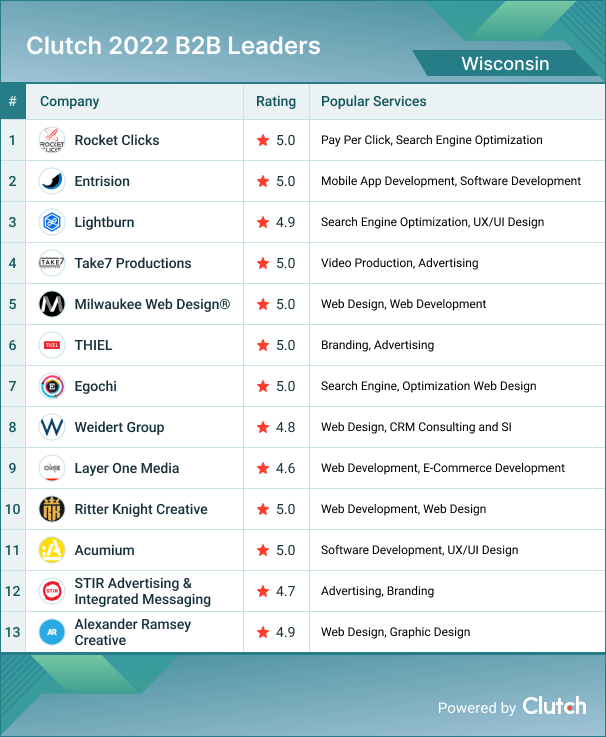Click the Weidert Group W logo

point(52,428)
